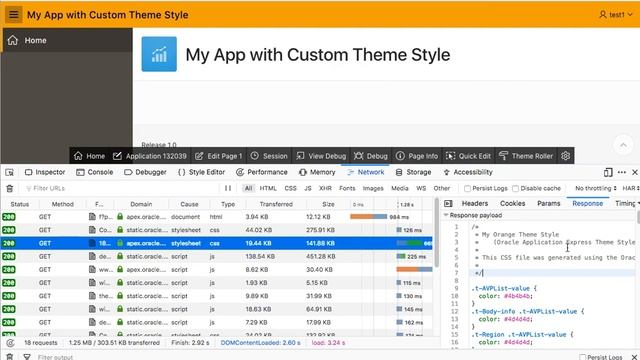Open the Cookies tab
Viewport: 640px width, 360px height.
point(513,203)
